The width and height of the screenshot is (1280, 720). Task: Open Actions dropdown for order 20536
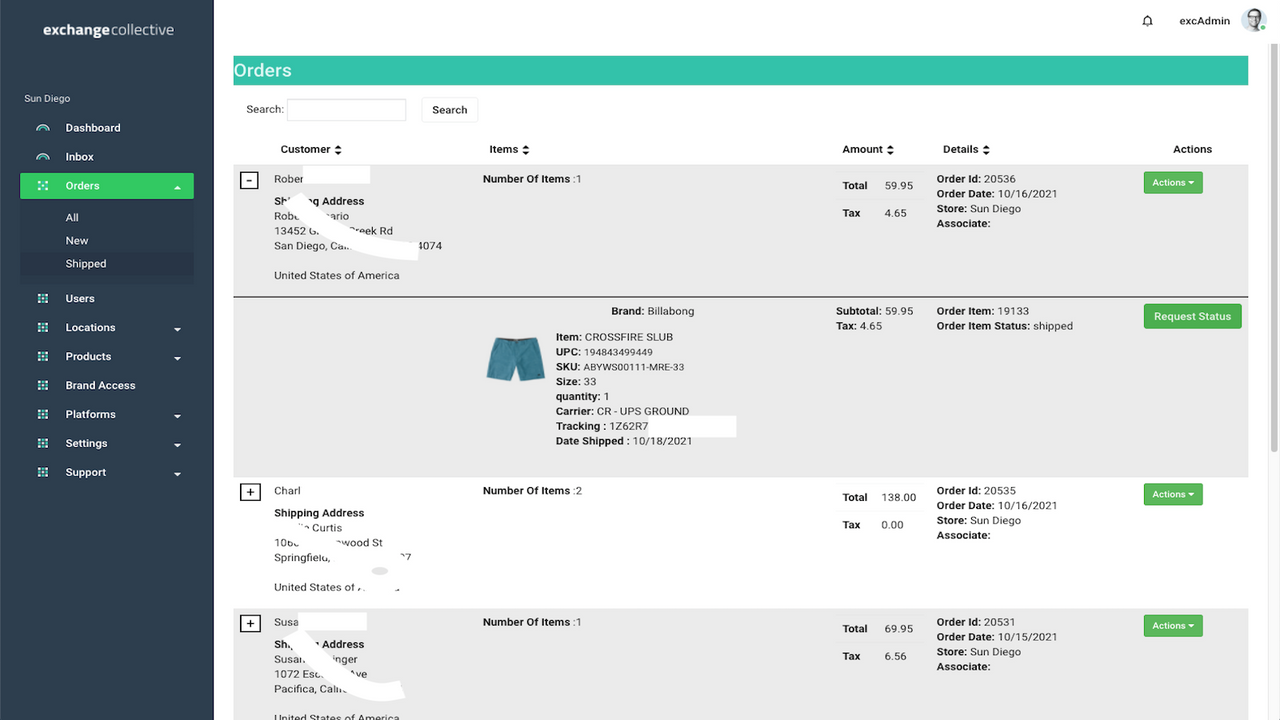1173,183
